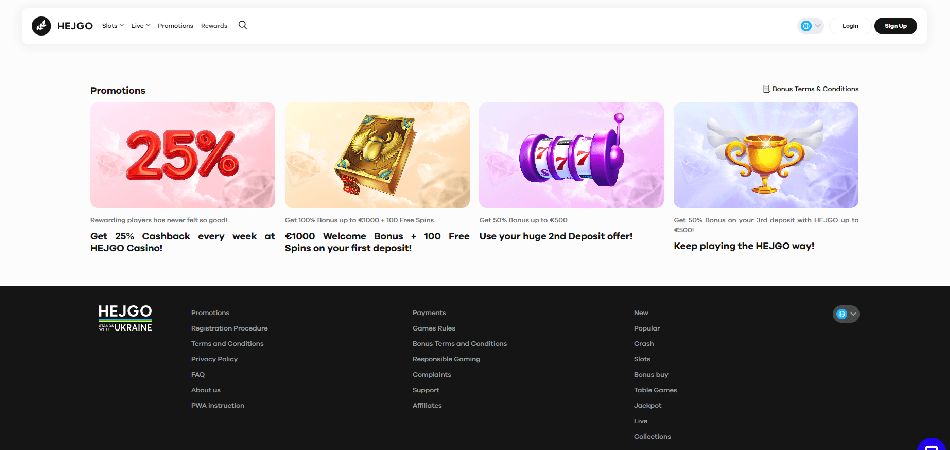Open Jackpot footer link
Viewport: 950px width, 450px height.
648,406
